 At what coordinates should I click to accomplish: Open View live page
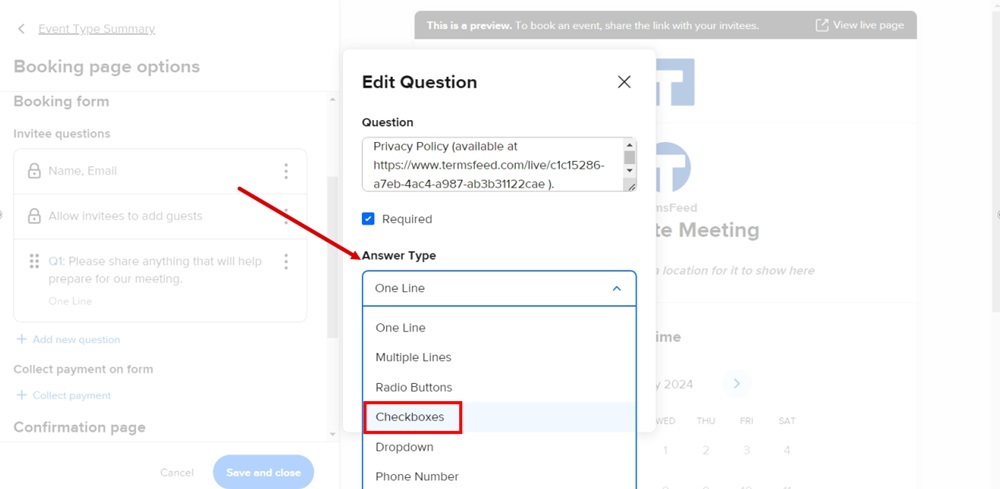(860, 25)
